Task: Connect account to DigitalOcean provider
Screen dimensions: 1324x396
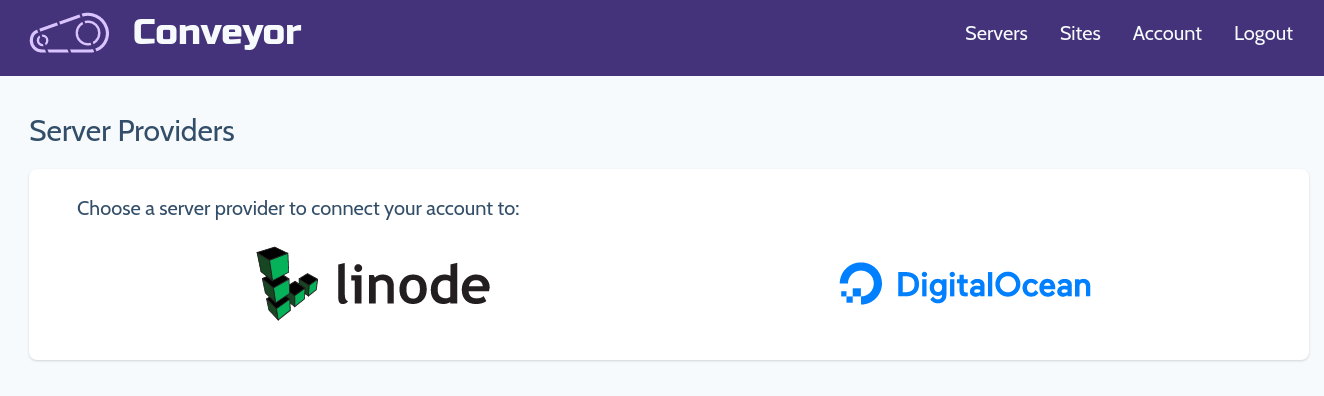Action: click(965, 285)
